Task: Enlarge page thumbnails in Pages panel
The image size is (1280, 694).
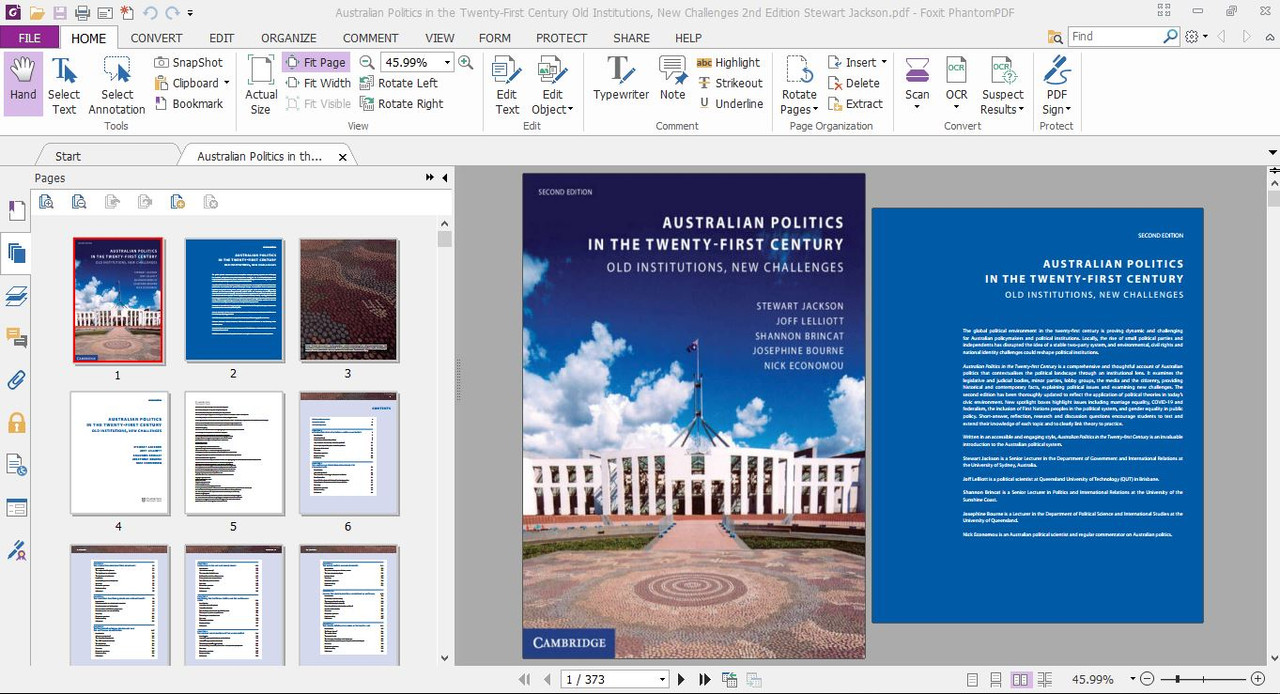Action: point(46,202)
